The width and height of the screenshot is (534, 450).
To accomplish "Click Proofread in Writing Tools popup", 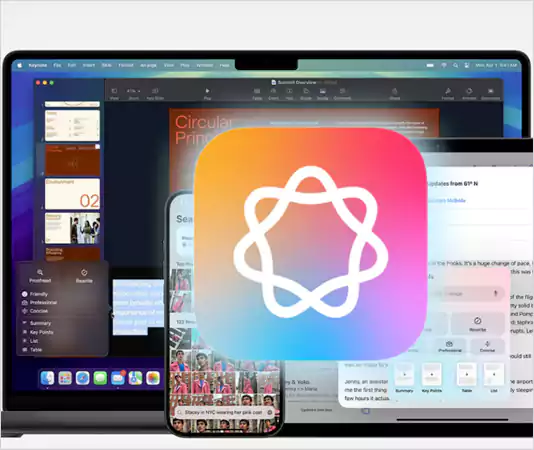I will pos(40,276).
